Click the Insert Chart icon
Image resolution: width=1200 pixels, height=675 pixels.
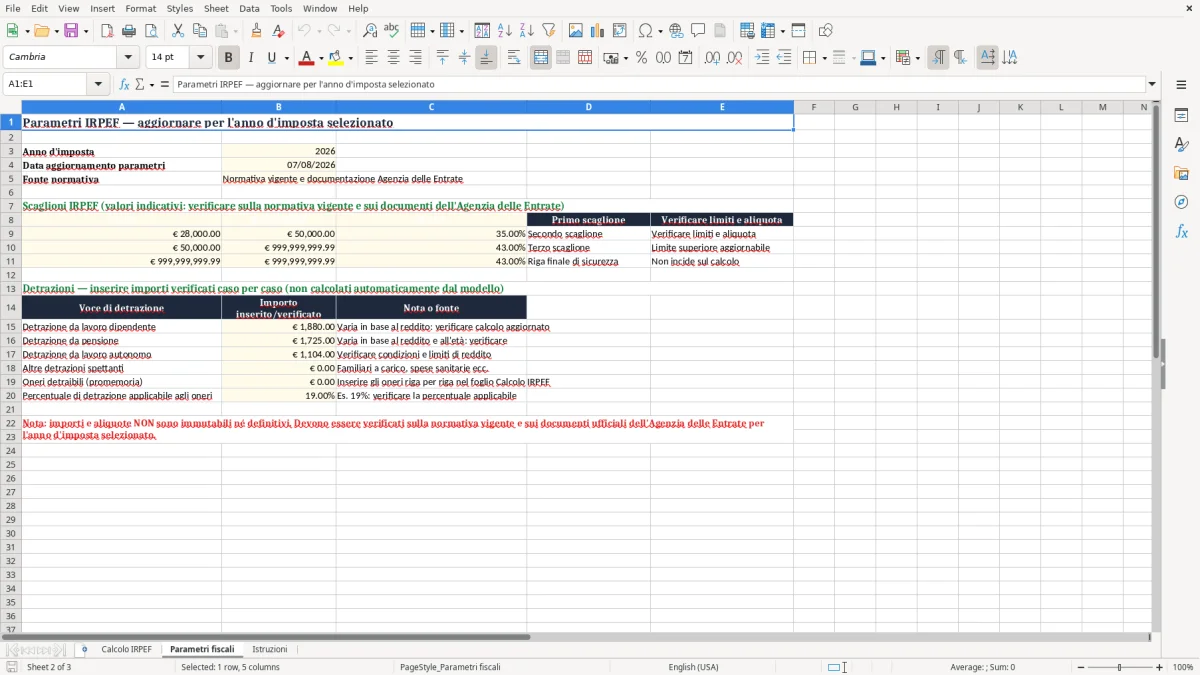pos(598,31)
